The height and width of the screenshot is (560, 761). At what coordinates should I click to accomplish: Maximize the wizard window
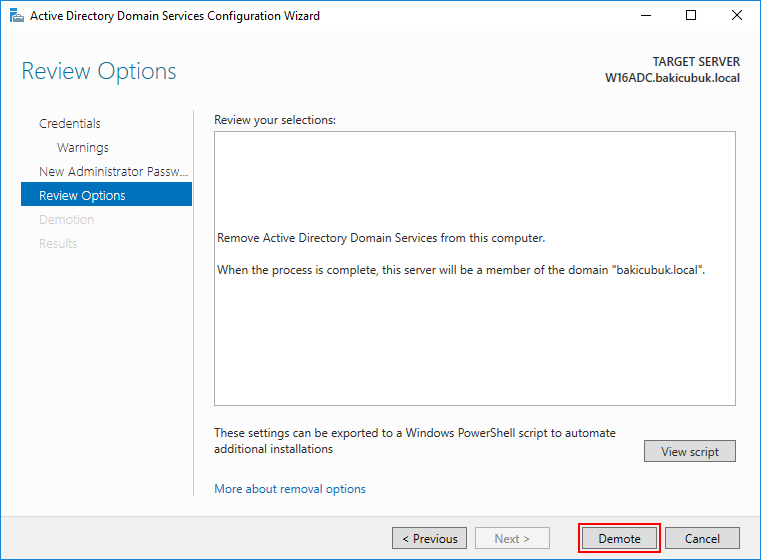691,16
